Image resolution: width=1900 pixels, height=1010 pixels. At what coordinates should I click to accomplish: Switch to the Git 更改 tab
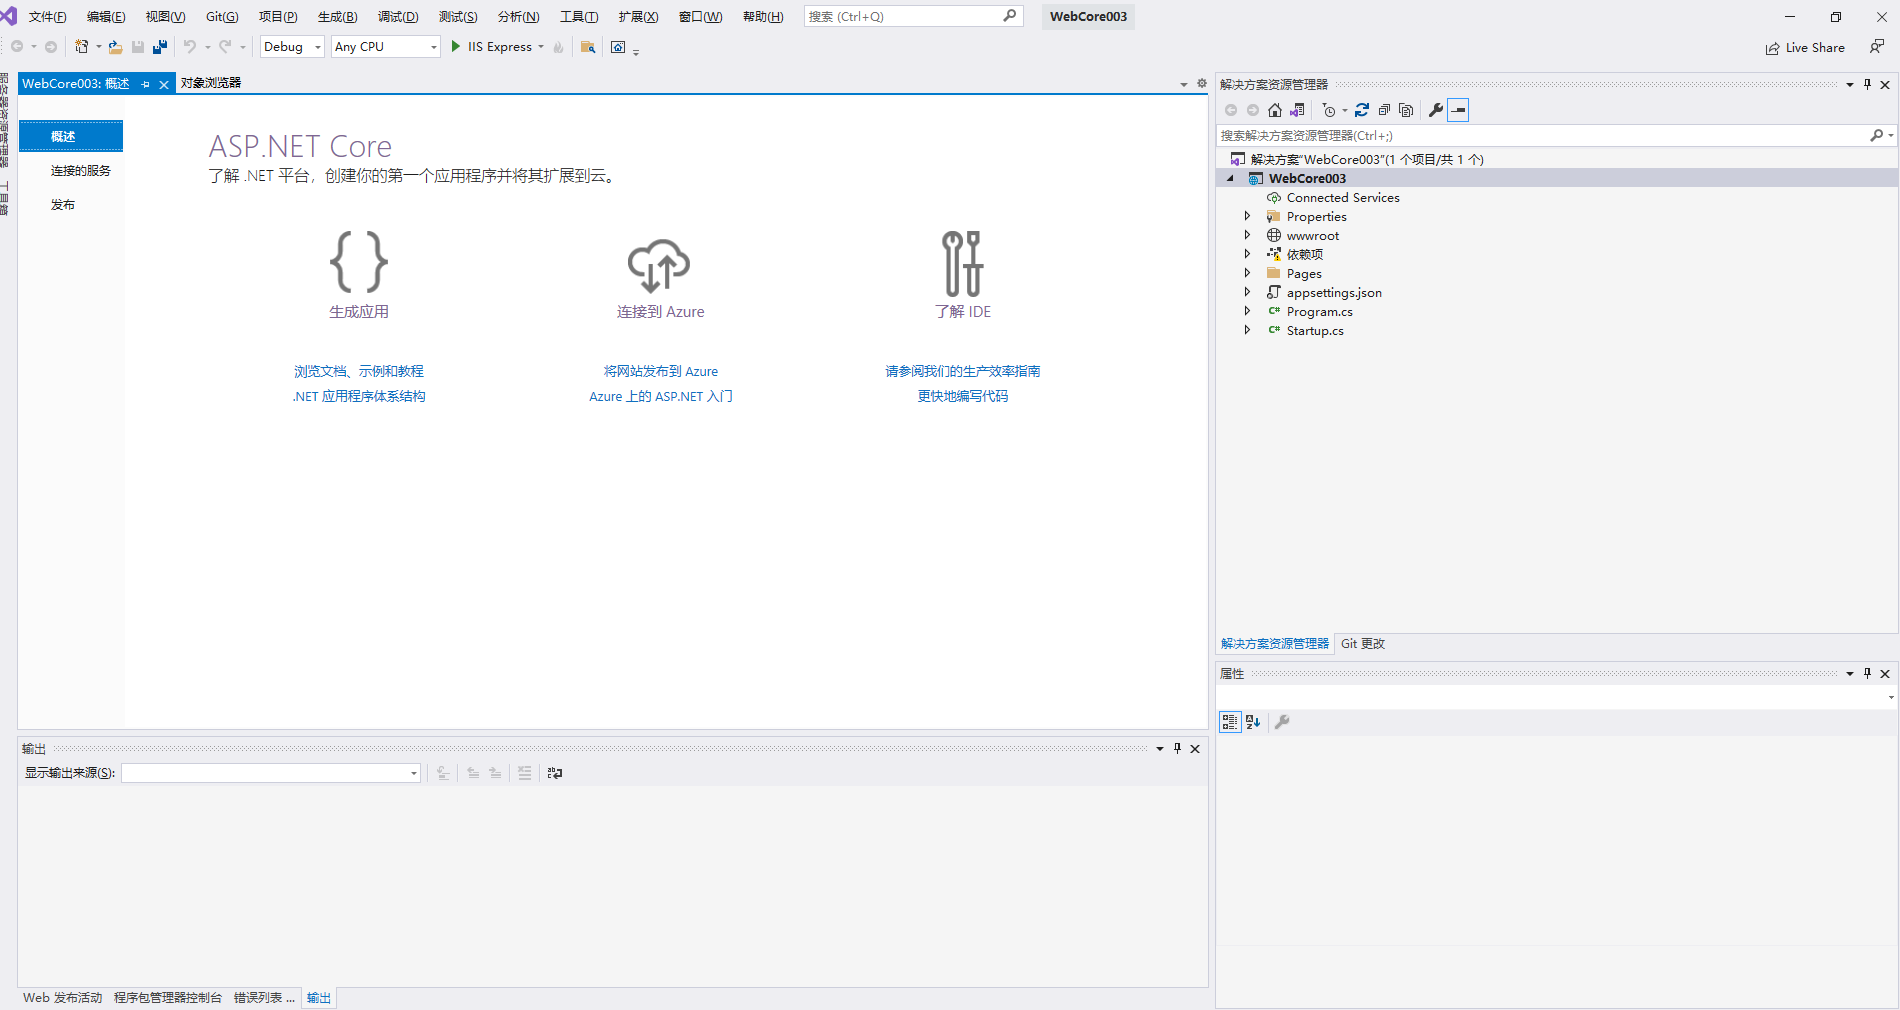[x=1363, y=643]
